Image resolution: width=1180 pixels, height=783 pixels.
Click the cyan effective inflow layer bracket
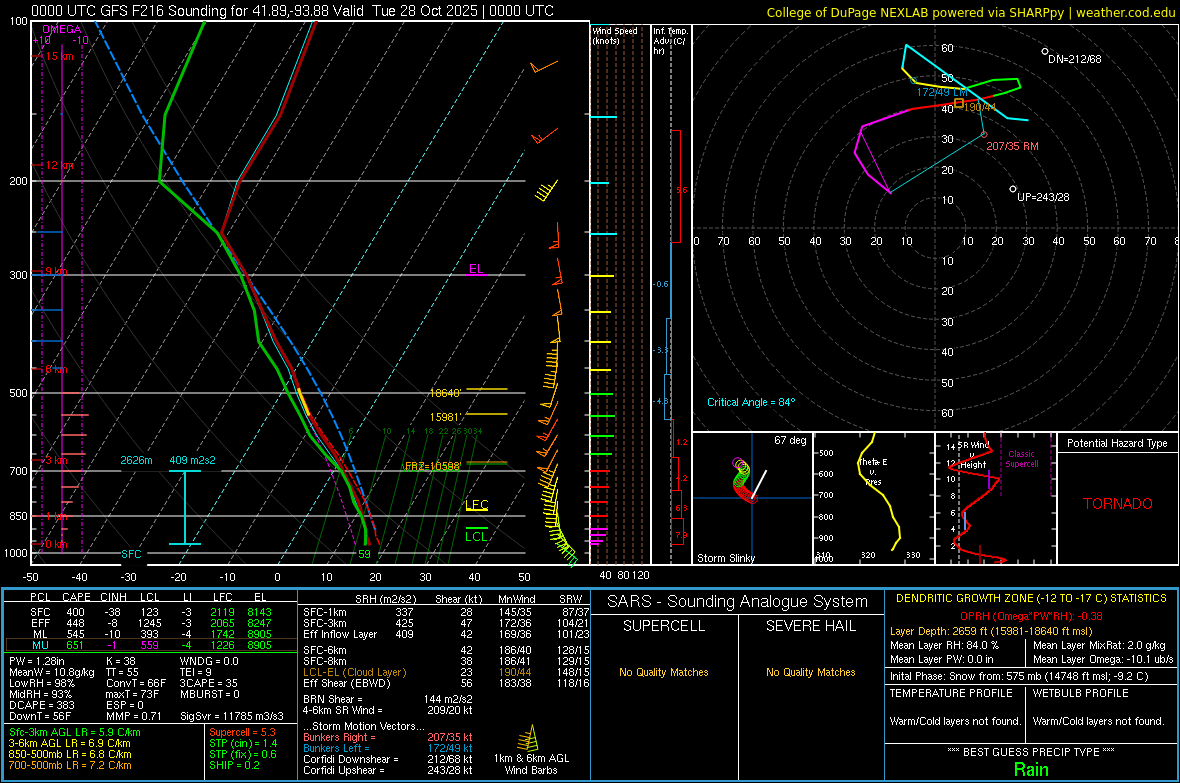click(x=185, y=507)
